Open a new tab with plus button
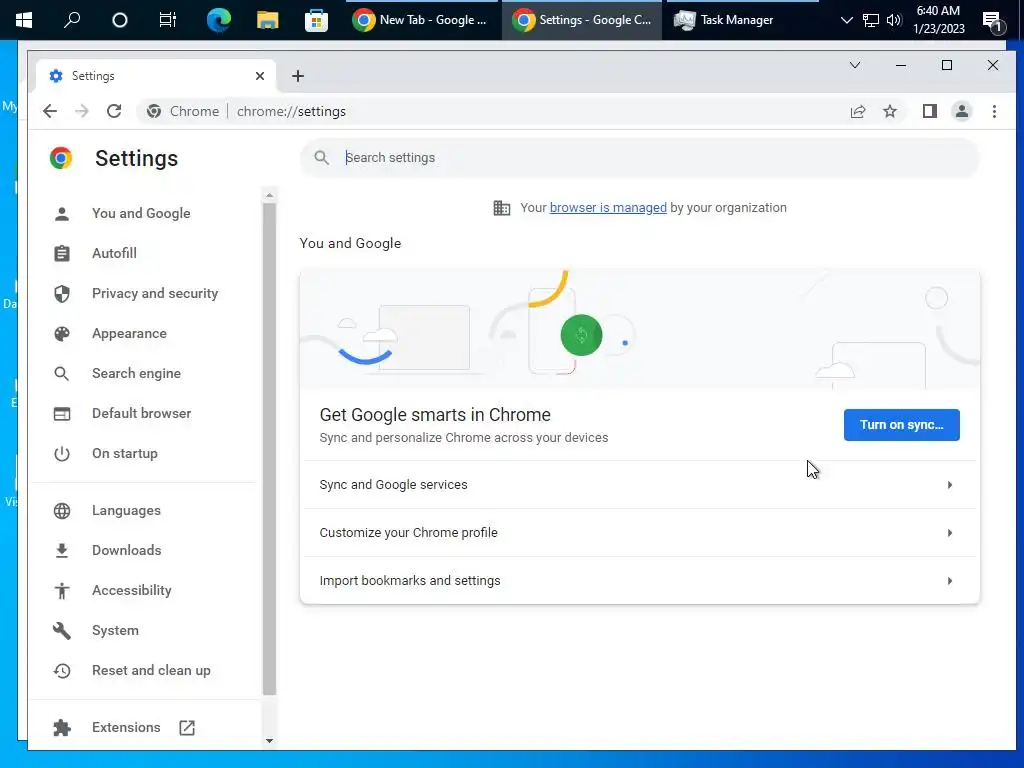1024x768 pixels. coord(298,76)
